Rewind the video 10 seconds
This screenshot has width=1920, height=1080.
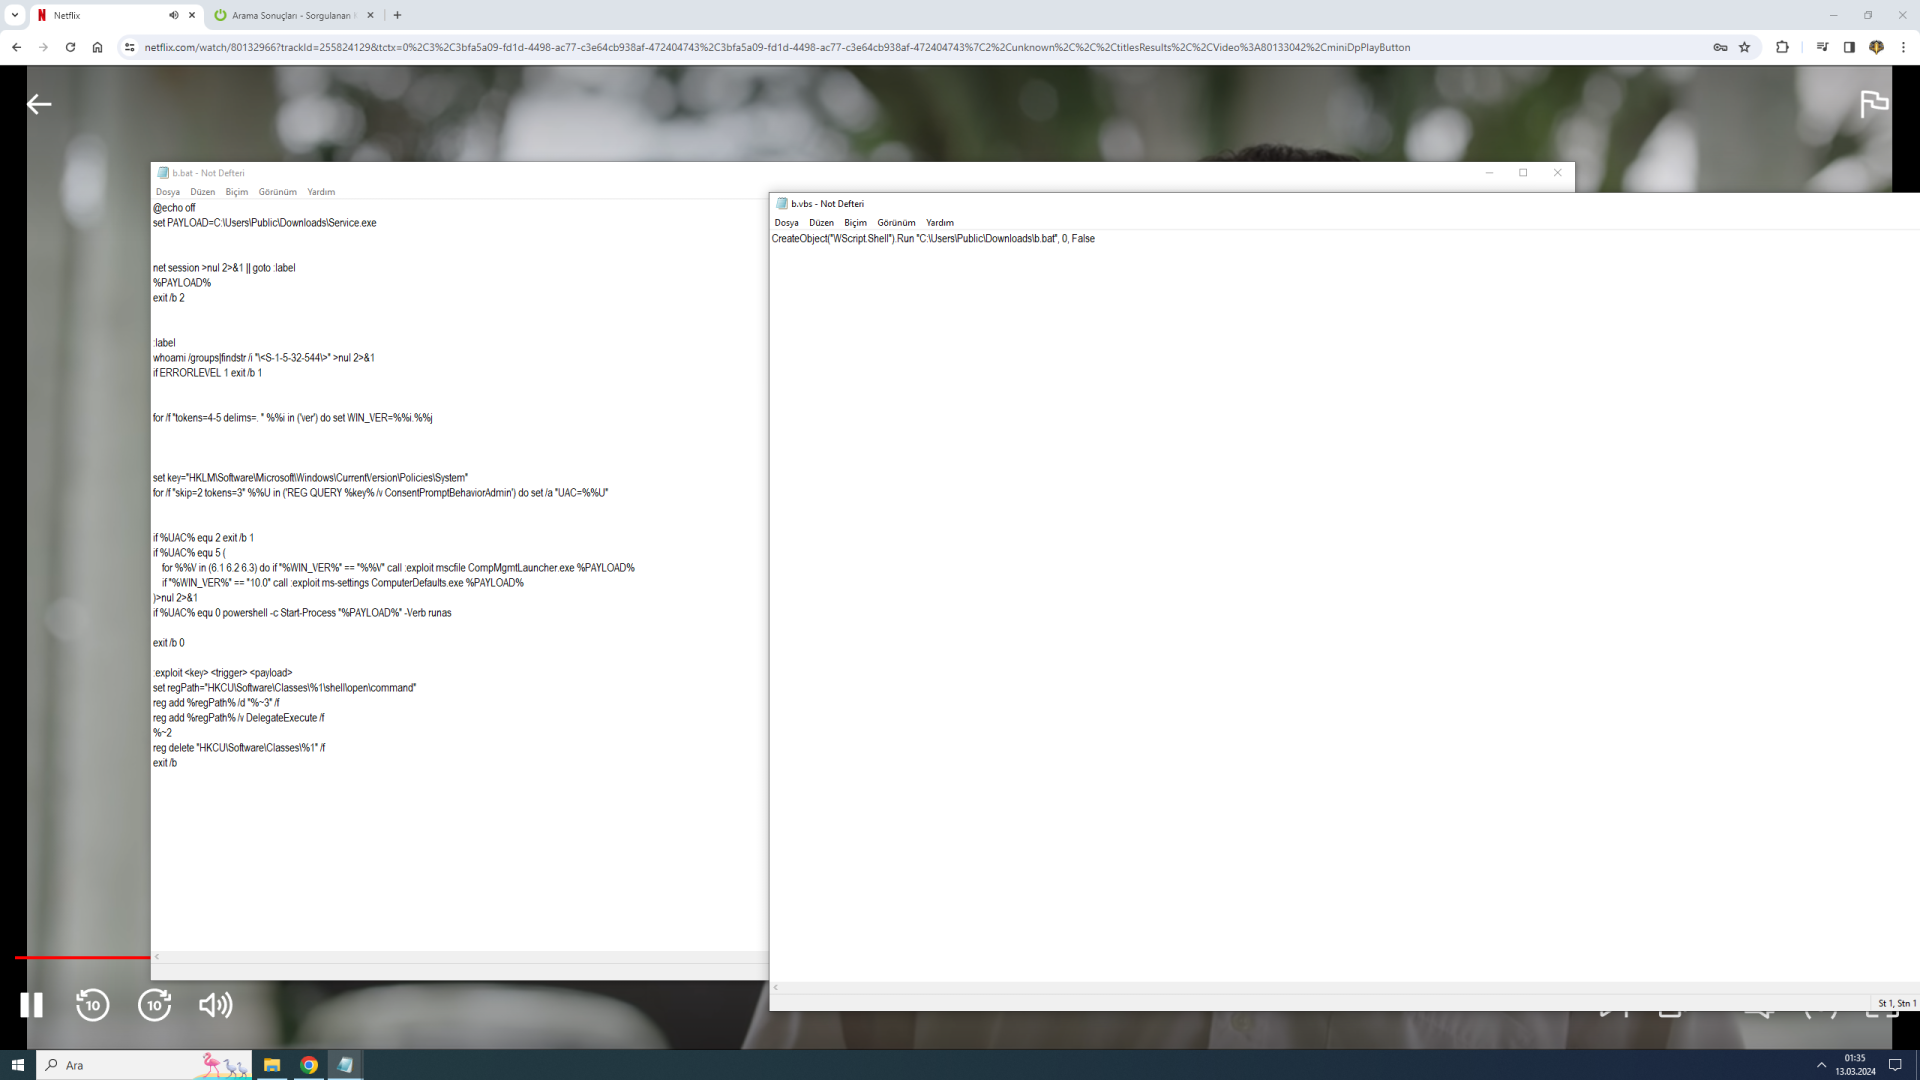point(93,1005)
